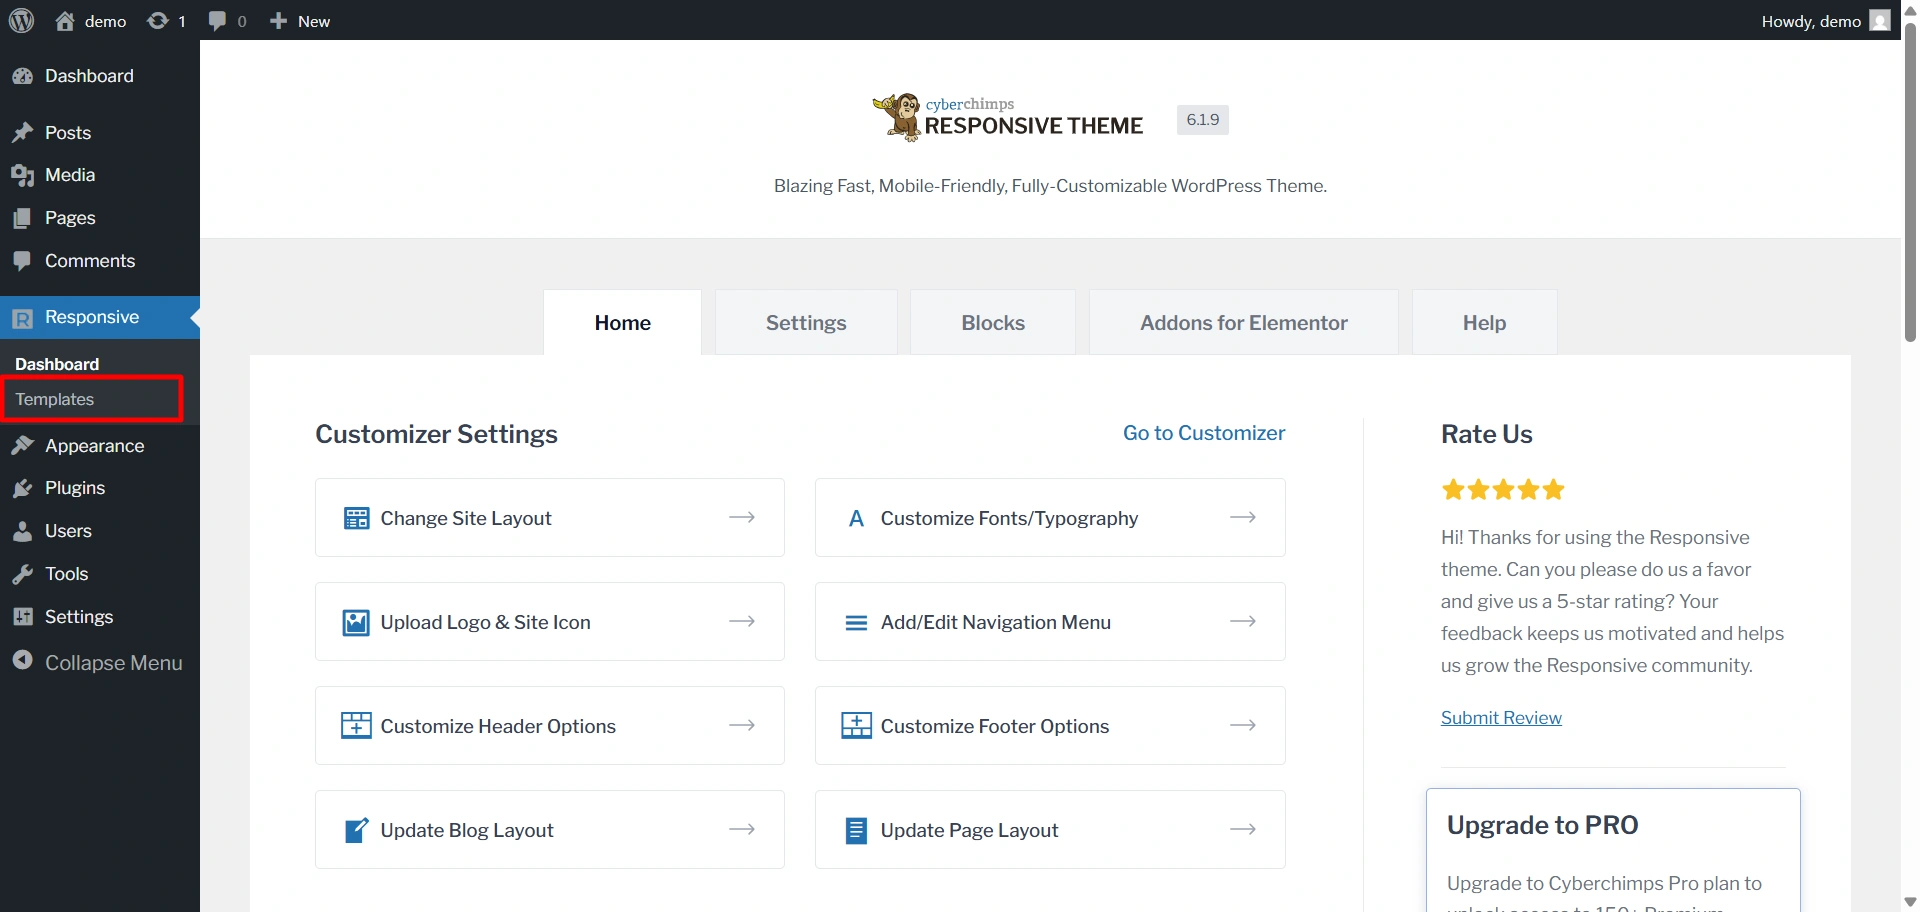Open the Plugins menu label

pyautogui.click(x=75, y=488)
